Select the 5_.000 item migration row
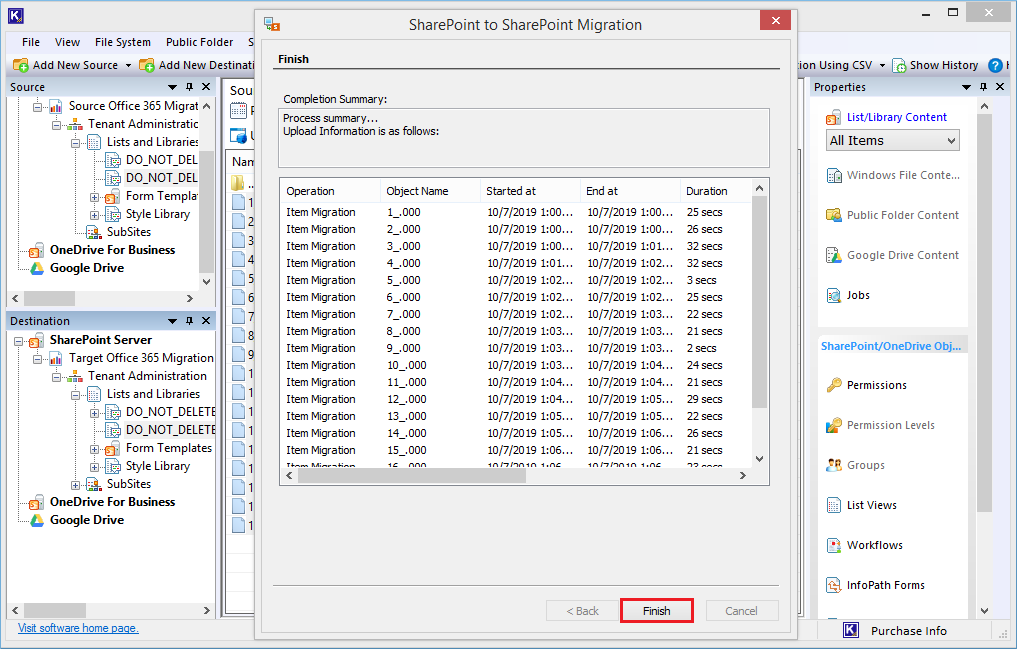 pyautogui.click(x=516, y=280)
